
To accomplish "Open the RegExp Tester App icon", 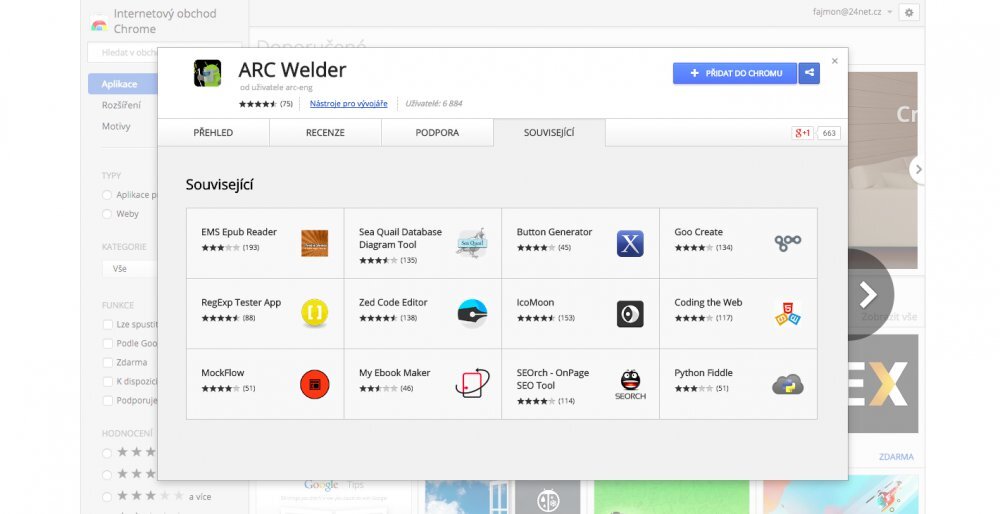I will click(314, 313).
